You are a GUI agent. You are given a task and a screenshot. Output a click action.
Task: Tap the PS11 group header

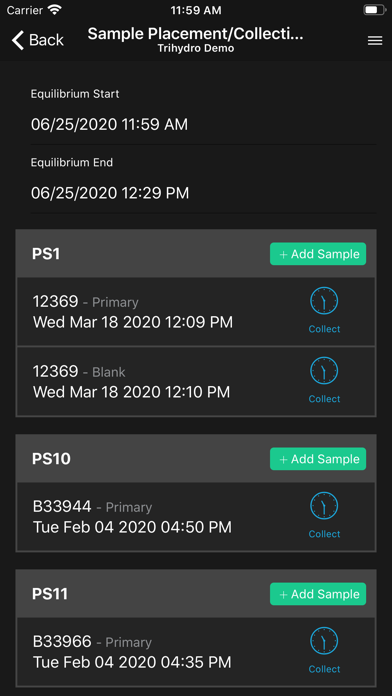[x=196, y=594]
